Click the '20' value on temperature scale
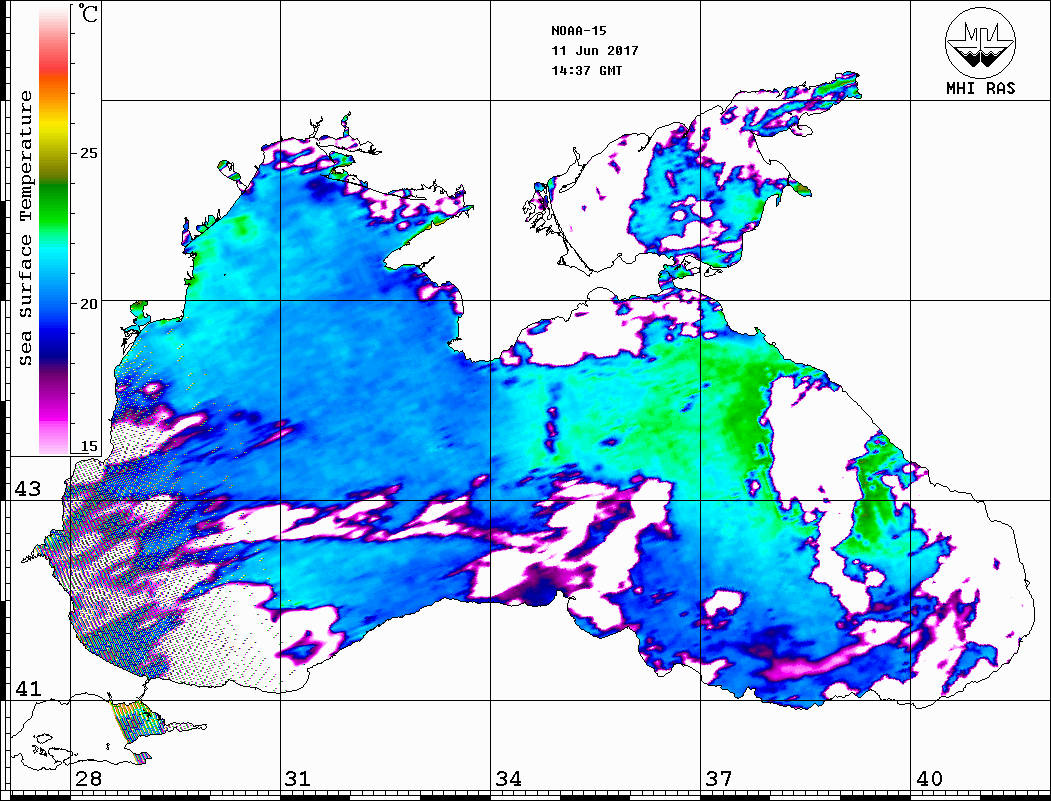The width and height of the screenshot is (1051, 801). coord(88,304)
